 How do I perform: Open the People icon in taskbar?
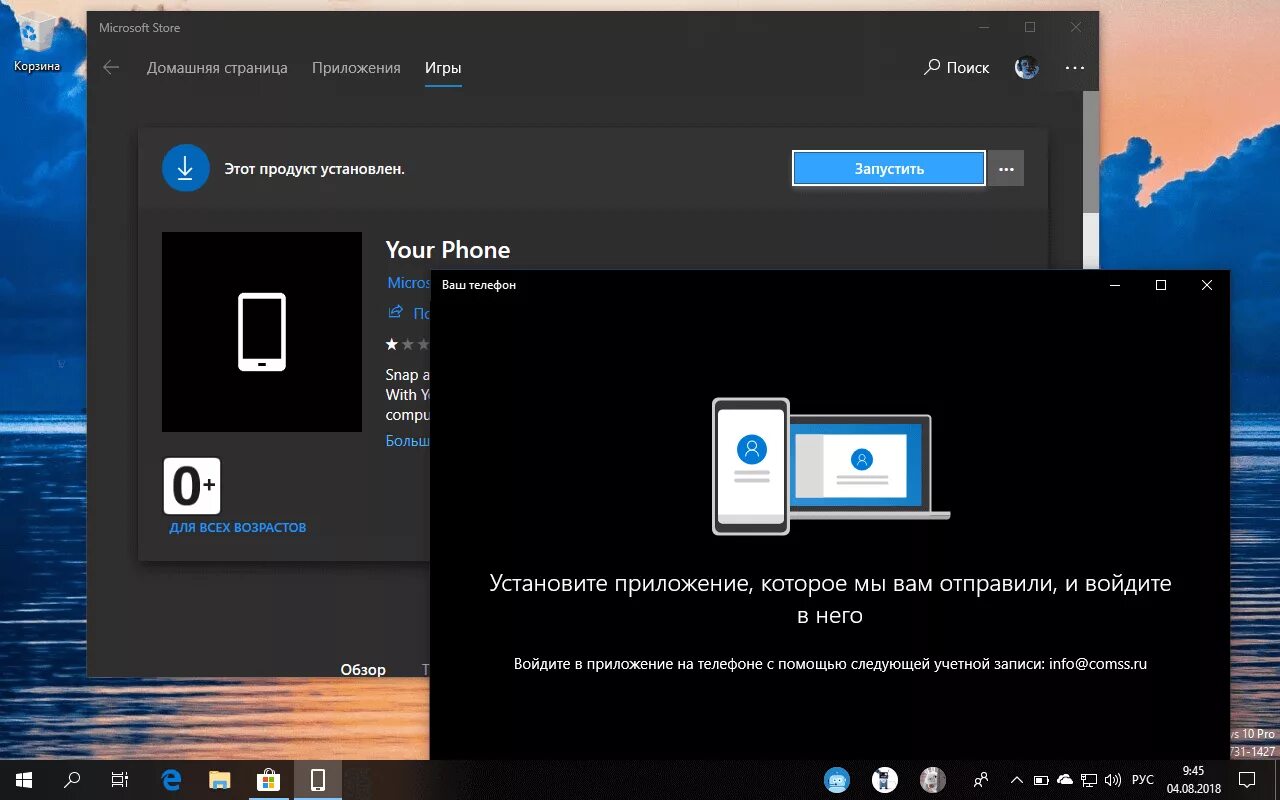(981, 780)
